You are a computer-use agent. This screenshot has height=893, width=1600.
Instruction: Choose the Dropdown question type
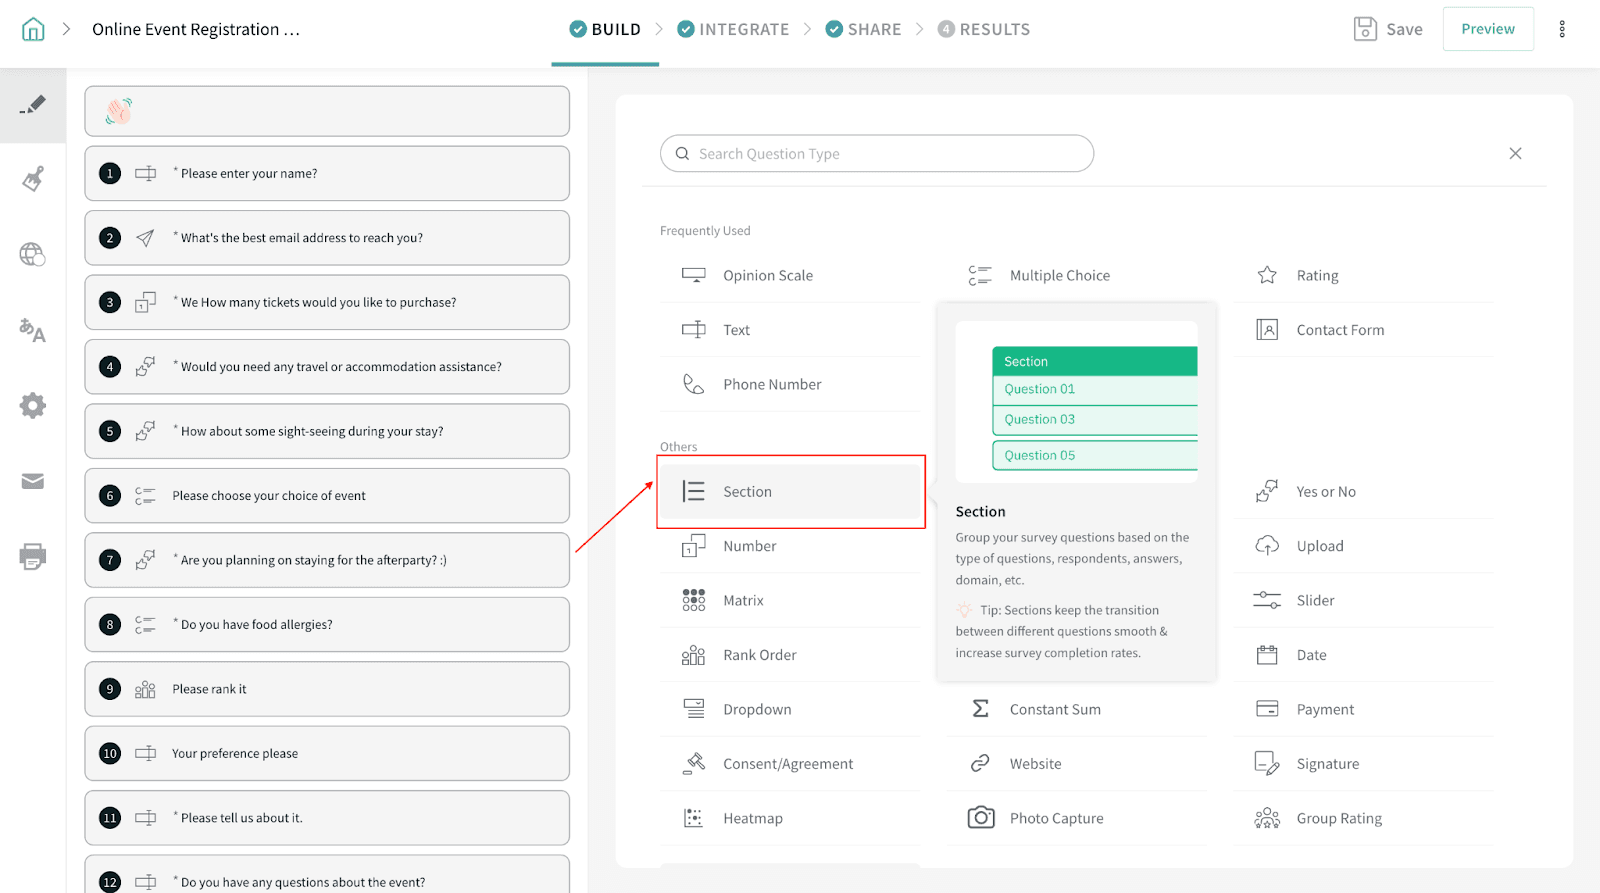(757, 709)
